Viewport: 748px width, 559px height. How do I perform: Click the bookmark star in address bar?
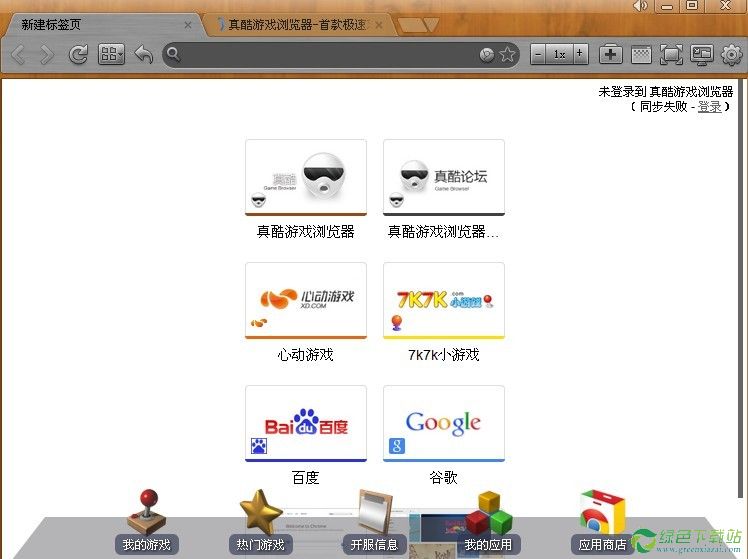508,55
